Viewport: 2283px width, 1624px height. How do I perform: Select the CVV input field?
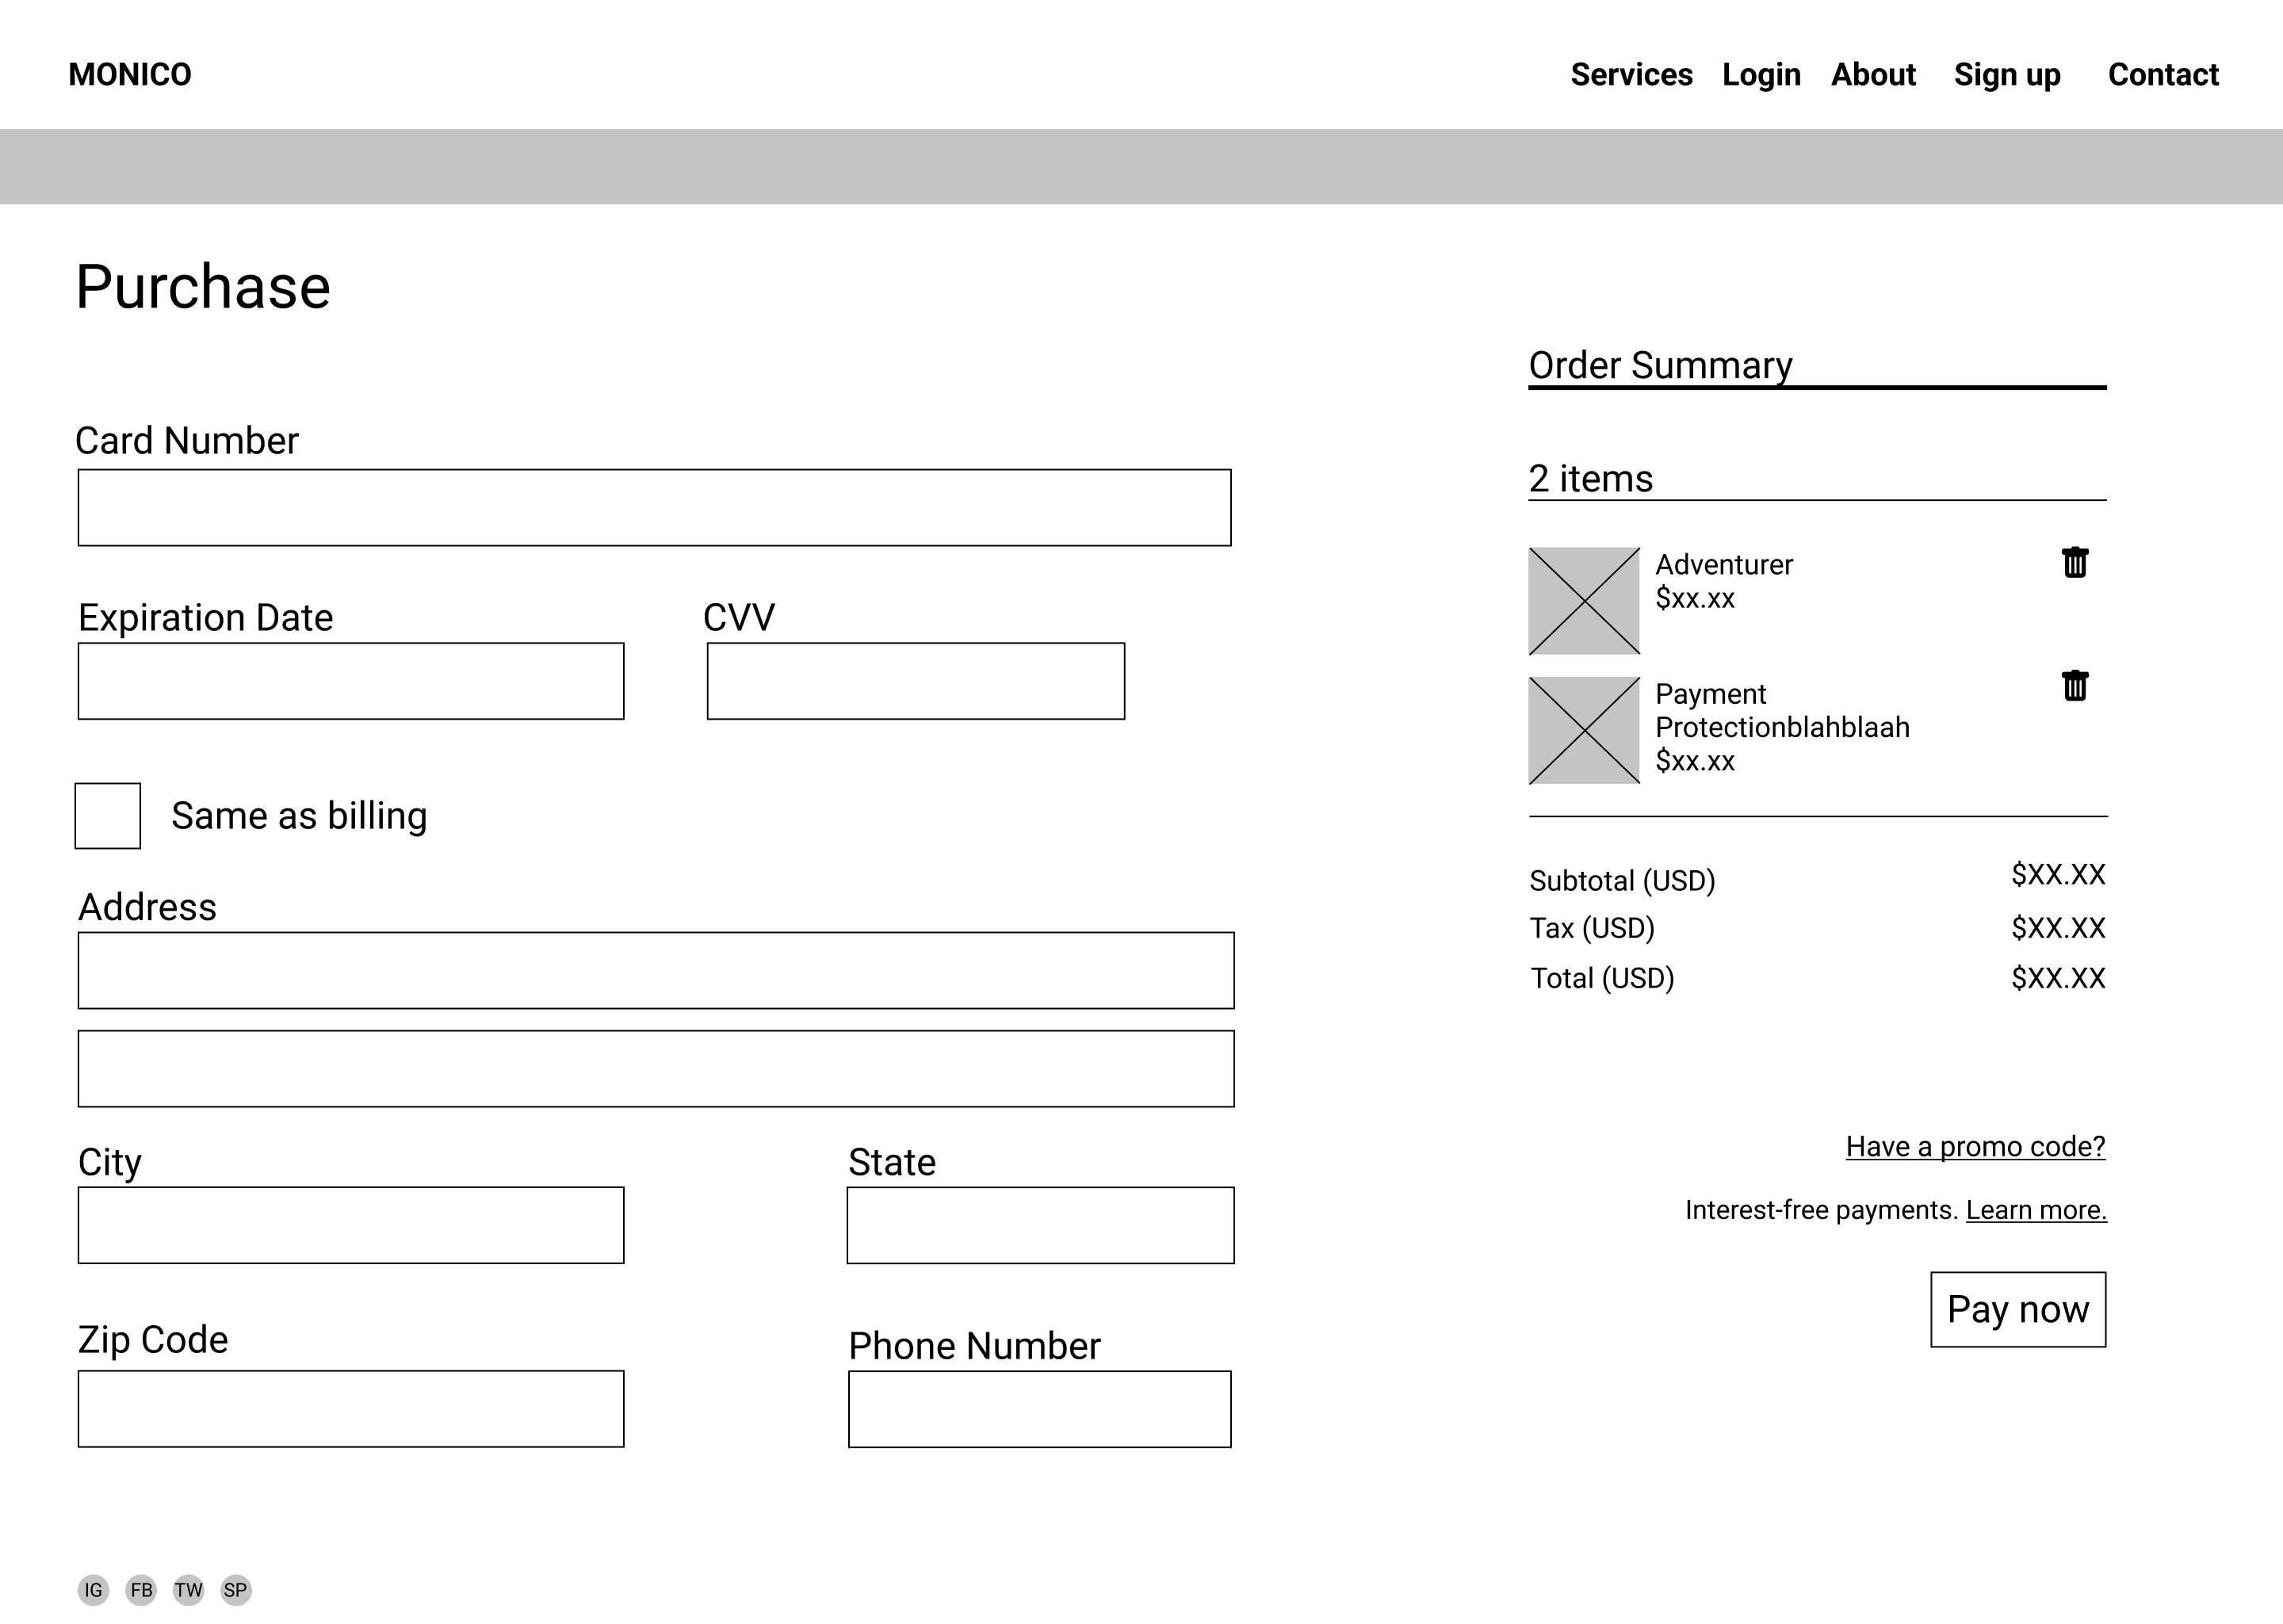click(x=916, y=681)
